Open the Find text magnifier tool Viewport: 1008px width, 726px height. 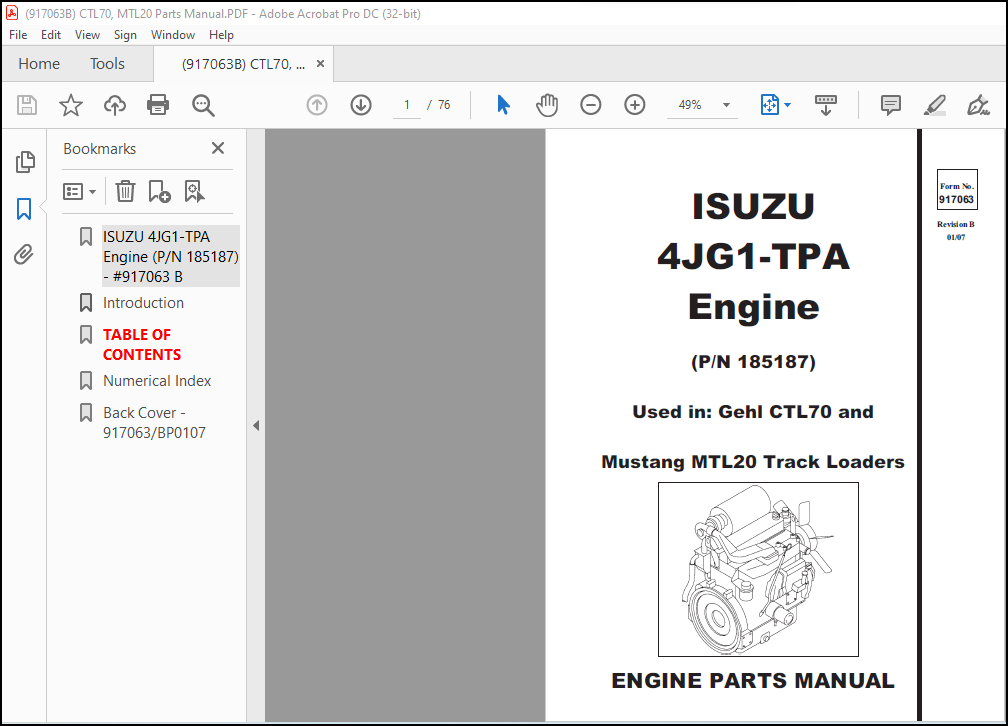point(203,105)
